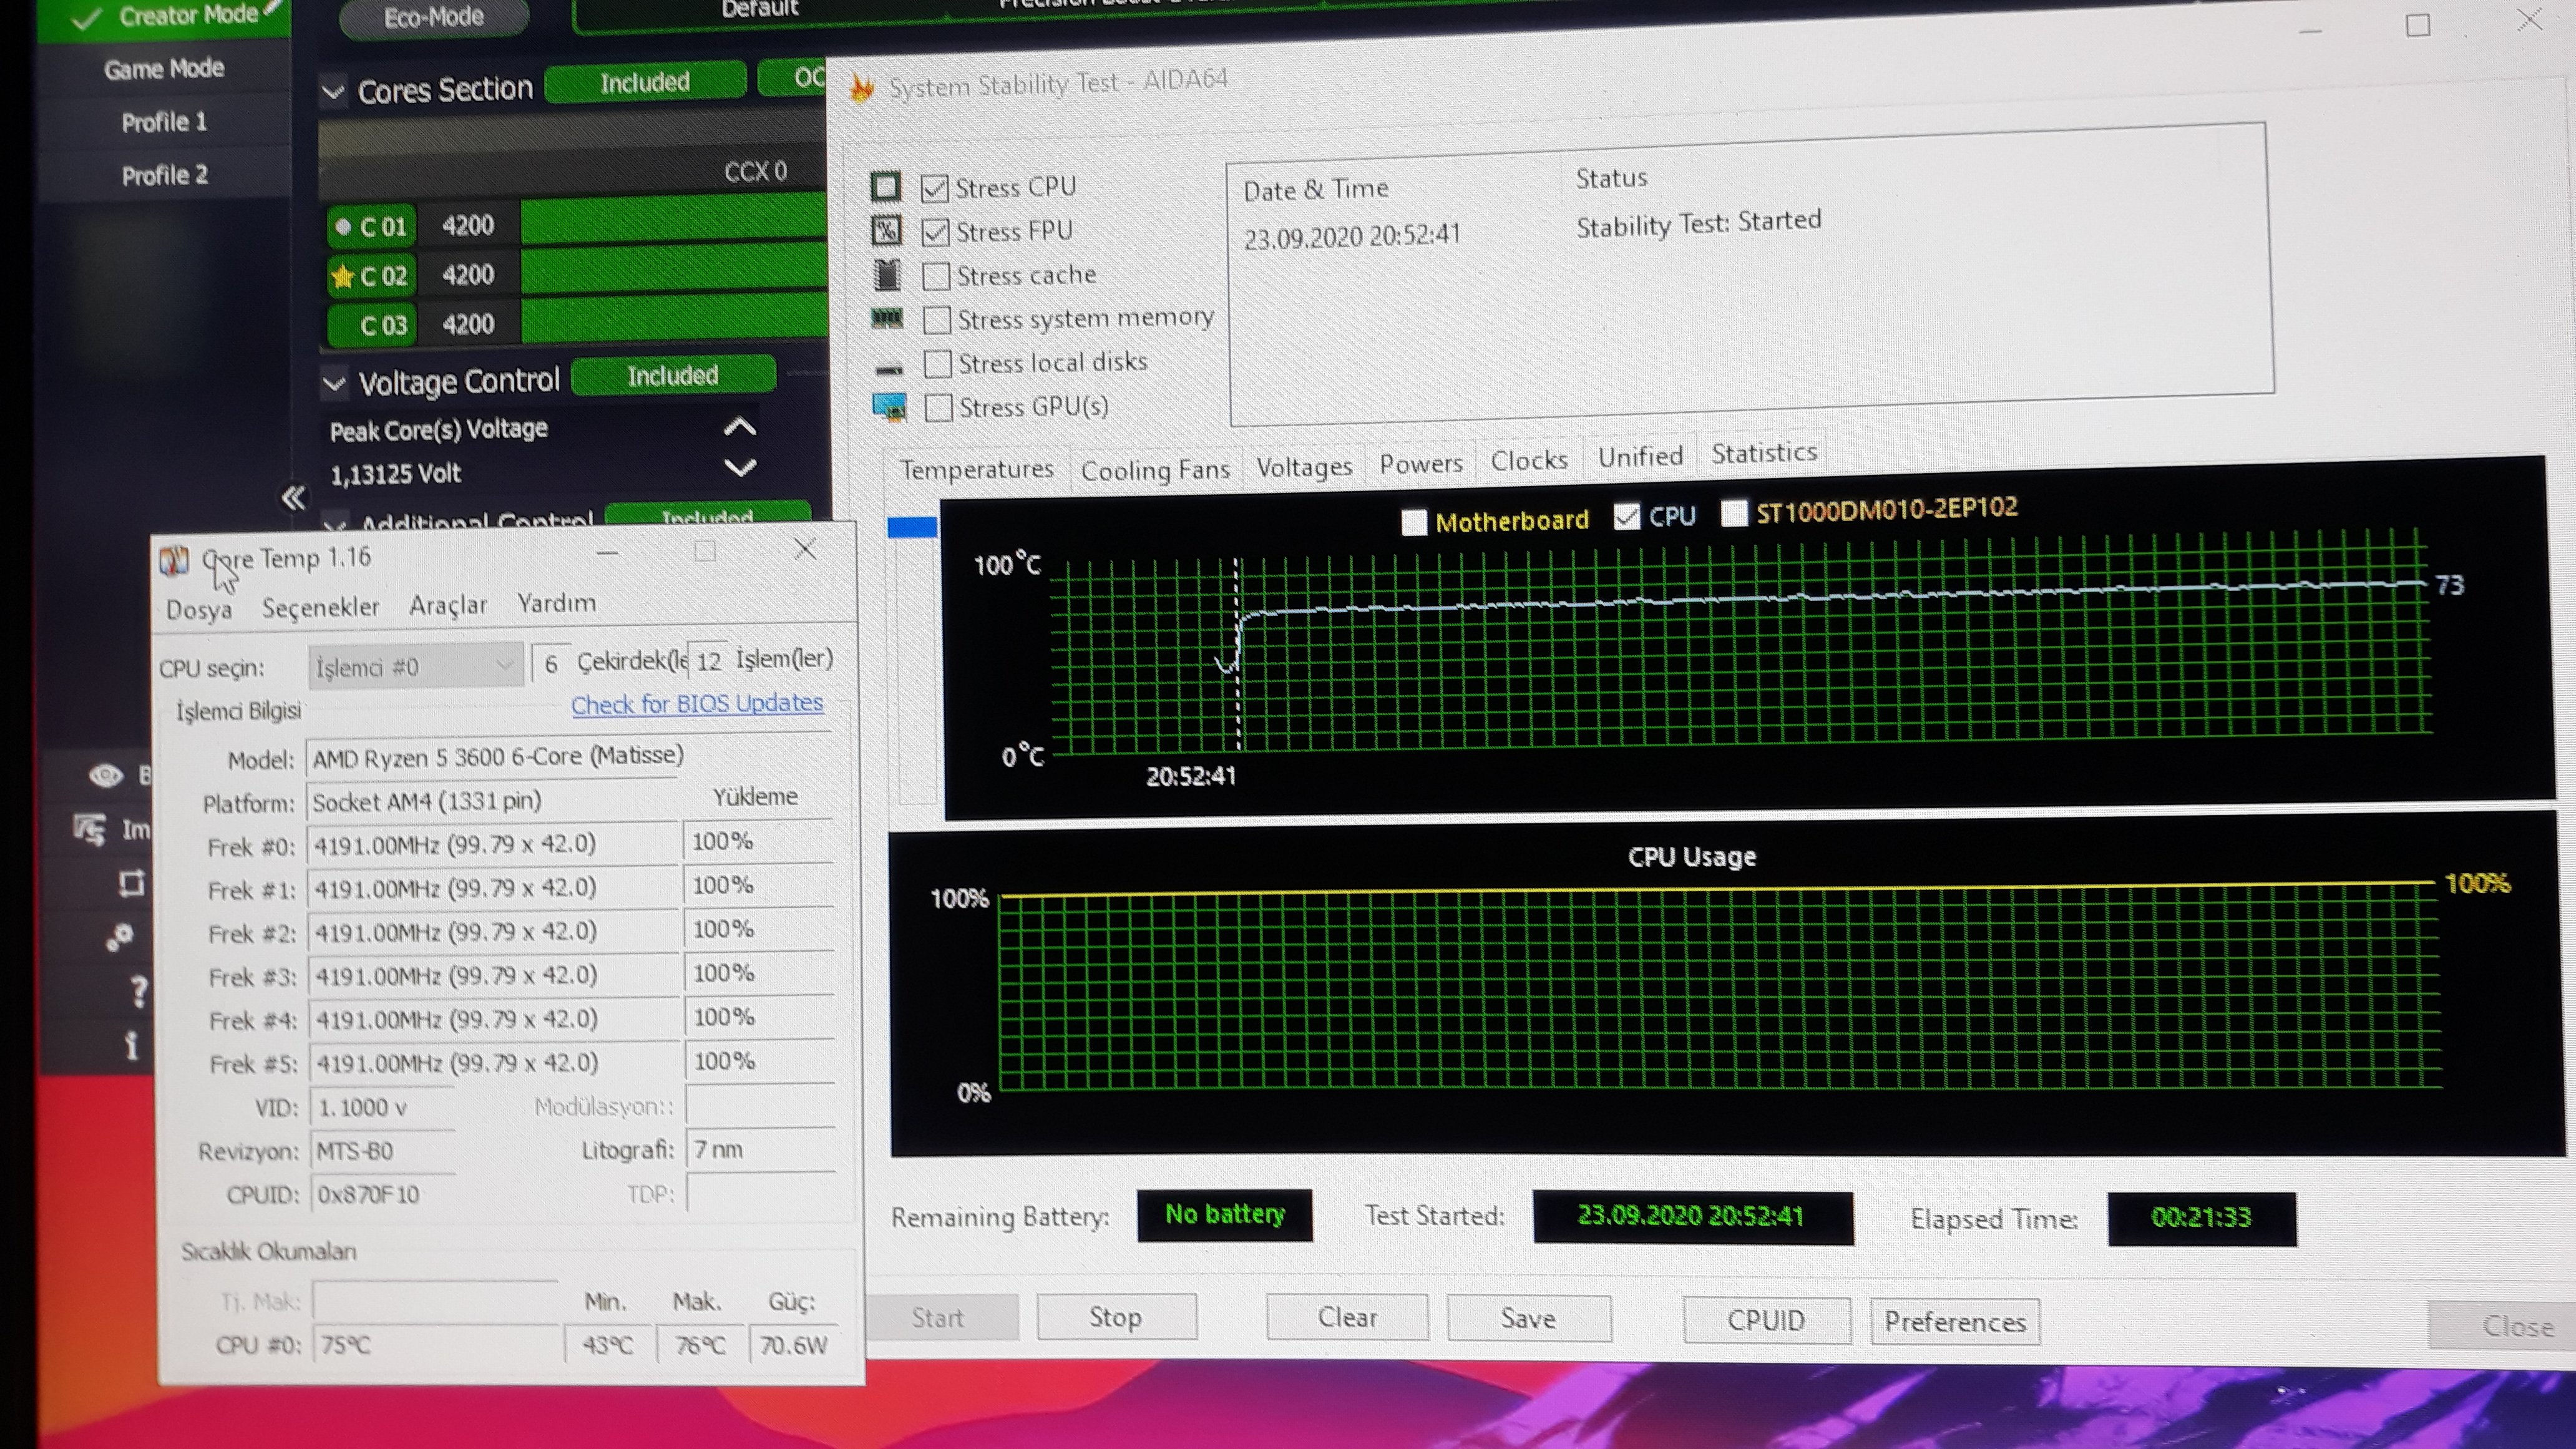2576x1449 pixels.
Task: Click the VID field showing 1.1000 v
Action: (x=383, y=1107)
